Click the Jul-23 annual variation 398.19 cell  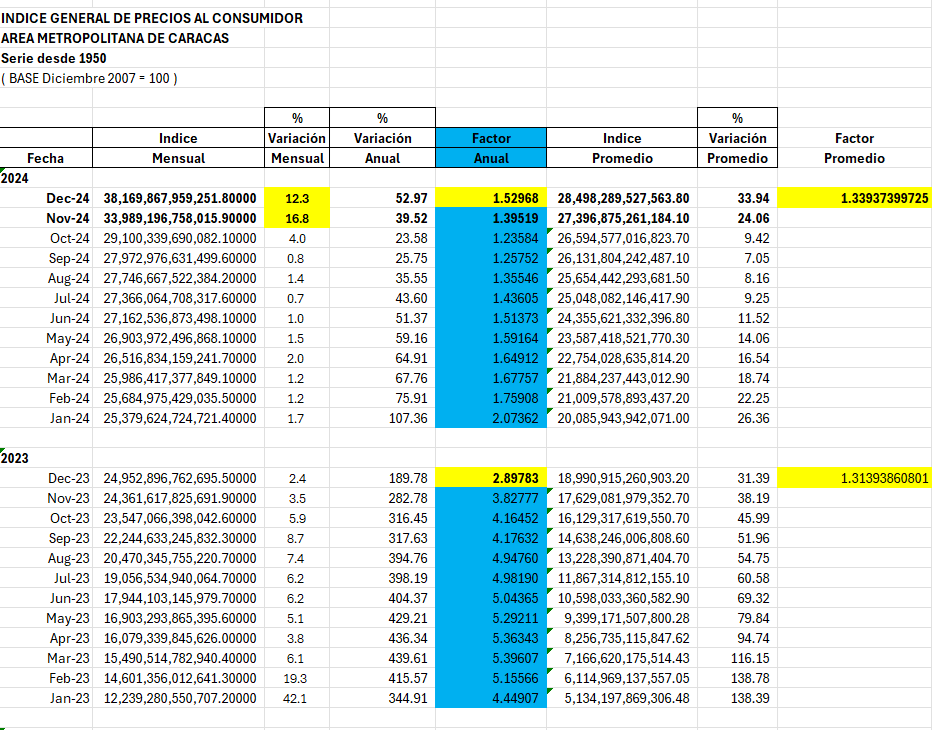pos(382,578)
